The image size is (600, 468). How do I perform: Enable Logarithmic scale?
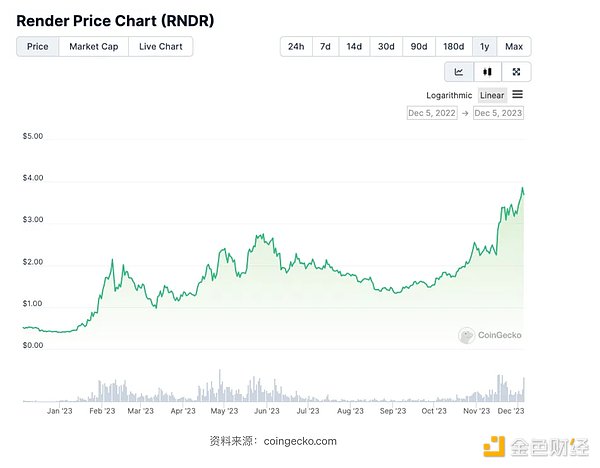tap(449, 95)
